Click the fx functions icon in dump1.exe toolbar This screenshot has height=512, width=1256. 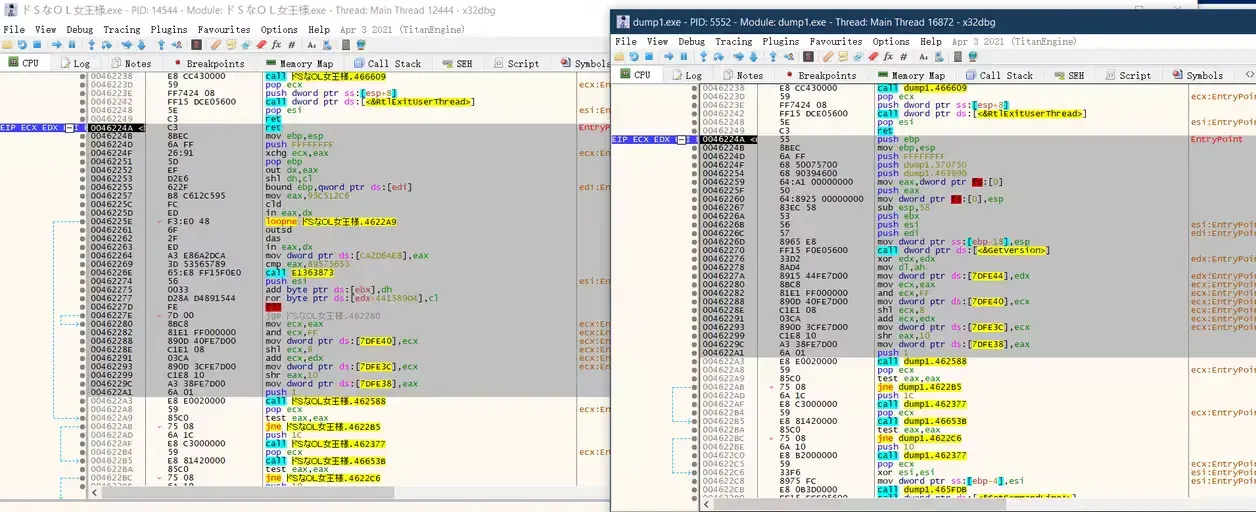(x=888, y=56)
